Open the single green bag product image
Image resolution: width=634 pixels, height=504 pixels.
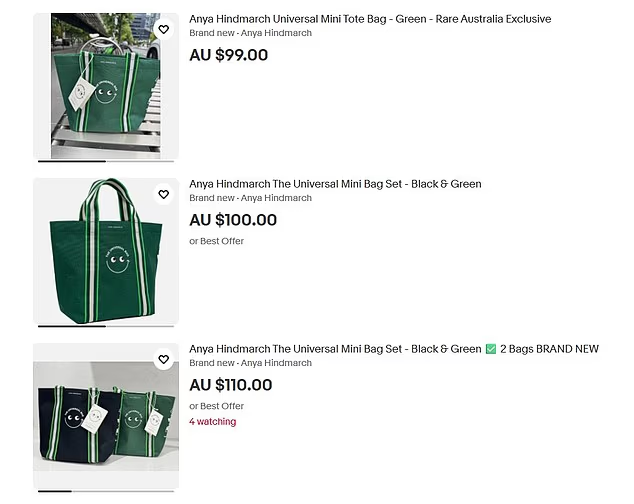[x=105, y=250]
